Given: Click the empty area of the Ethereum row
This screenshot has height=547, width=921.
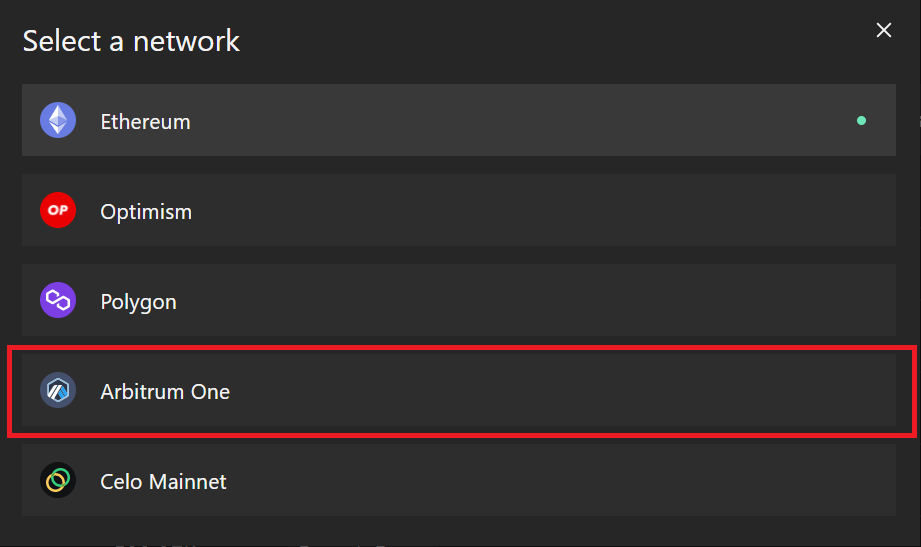Looking at the screenshot, I should [517, 120].
